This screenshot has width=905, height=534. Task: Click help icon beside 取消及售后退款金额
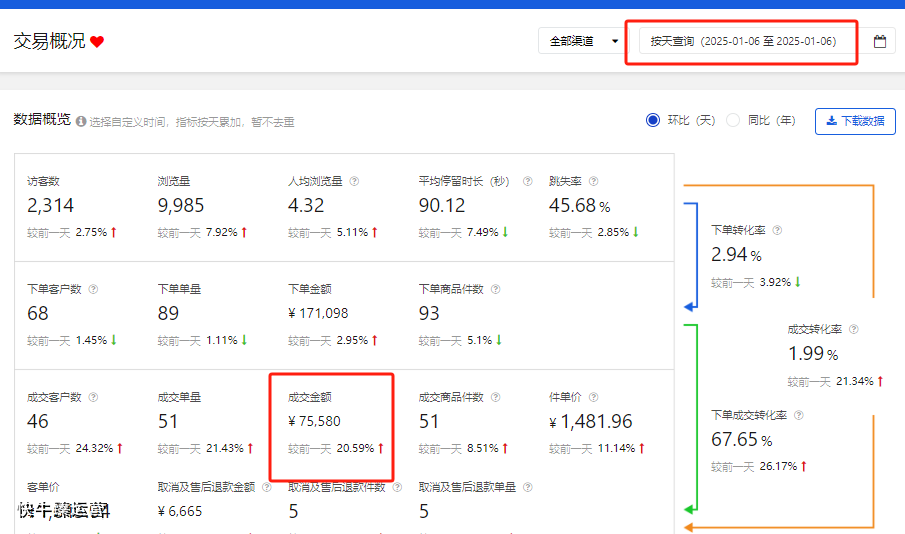click(x=263, y=488)
